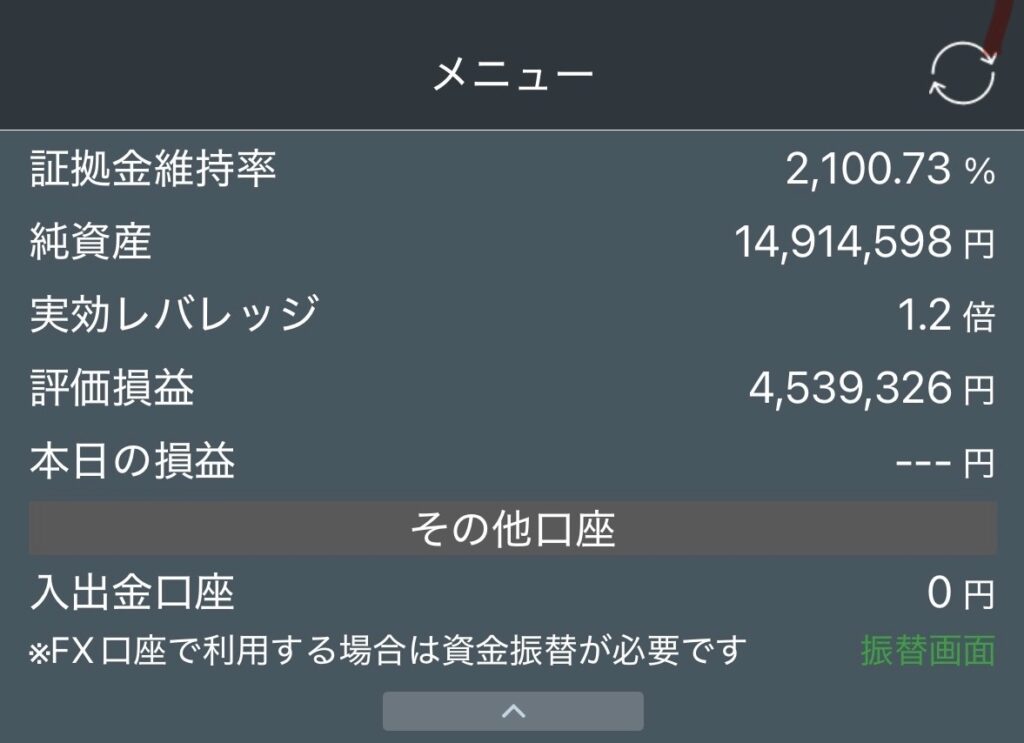Screen dimensions: 1024x743
Task: Tap the 入出金口座 deposit account label
Action: click(132, 592)
